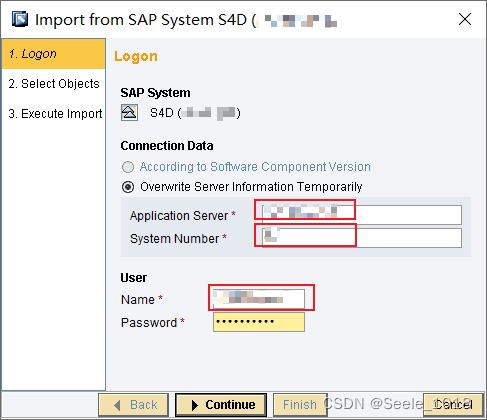487x420 pixels.
Task: Click the 'SAP System' label
Action: click(x=155, y=93)
